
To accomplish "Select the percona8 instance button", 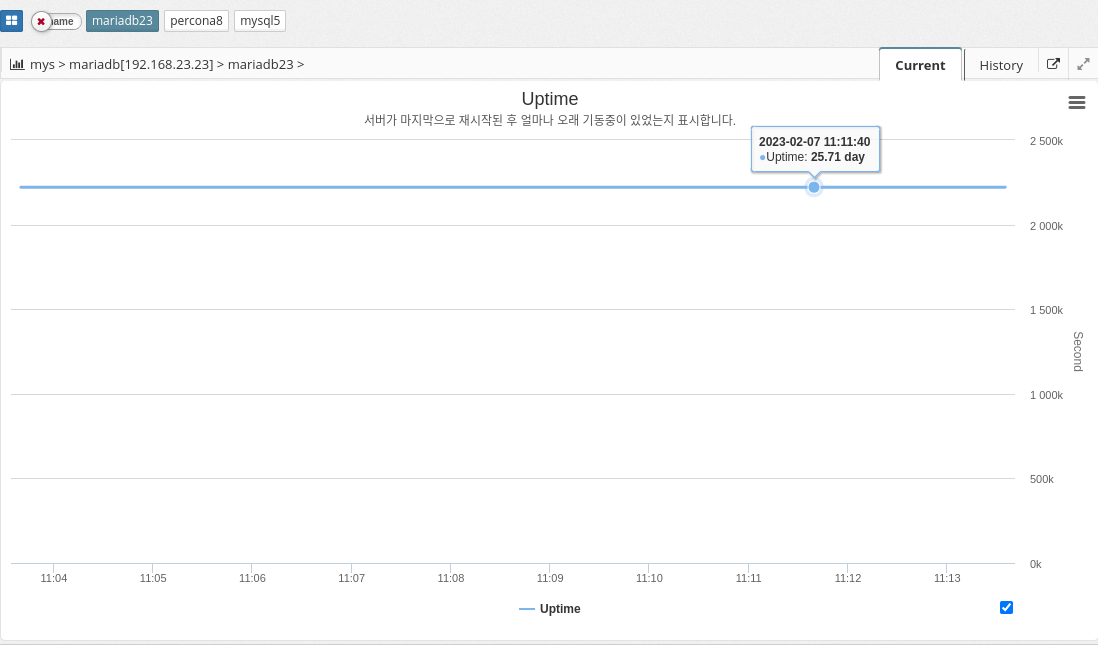I will pyautogui.click(x=196, y=20).
